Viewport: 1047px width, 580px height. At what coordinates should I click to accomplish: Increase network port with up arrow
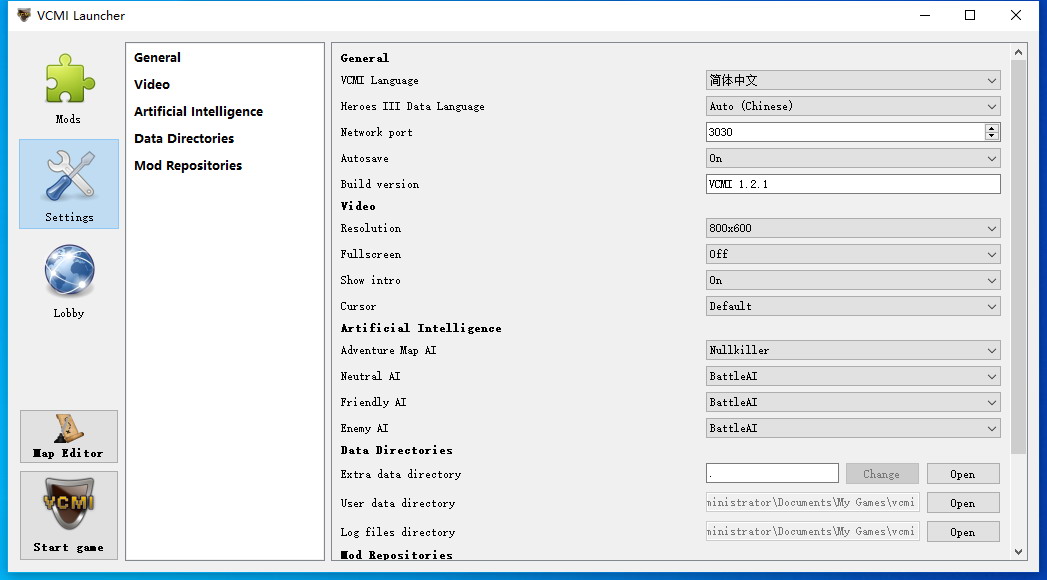pyautogui.click(x=992, y=128)
